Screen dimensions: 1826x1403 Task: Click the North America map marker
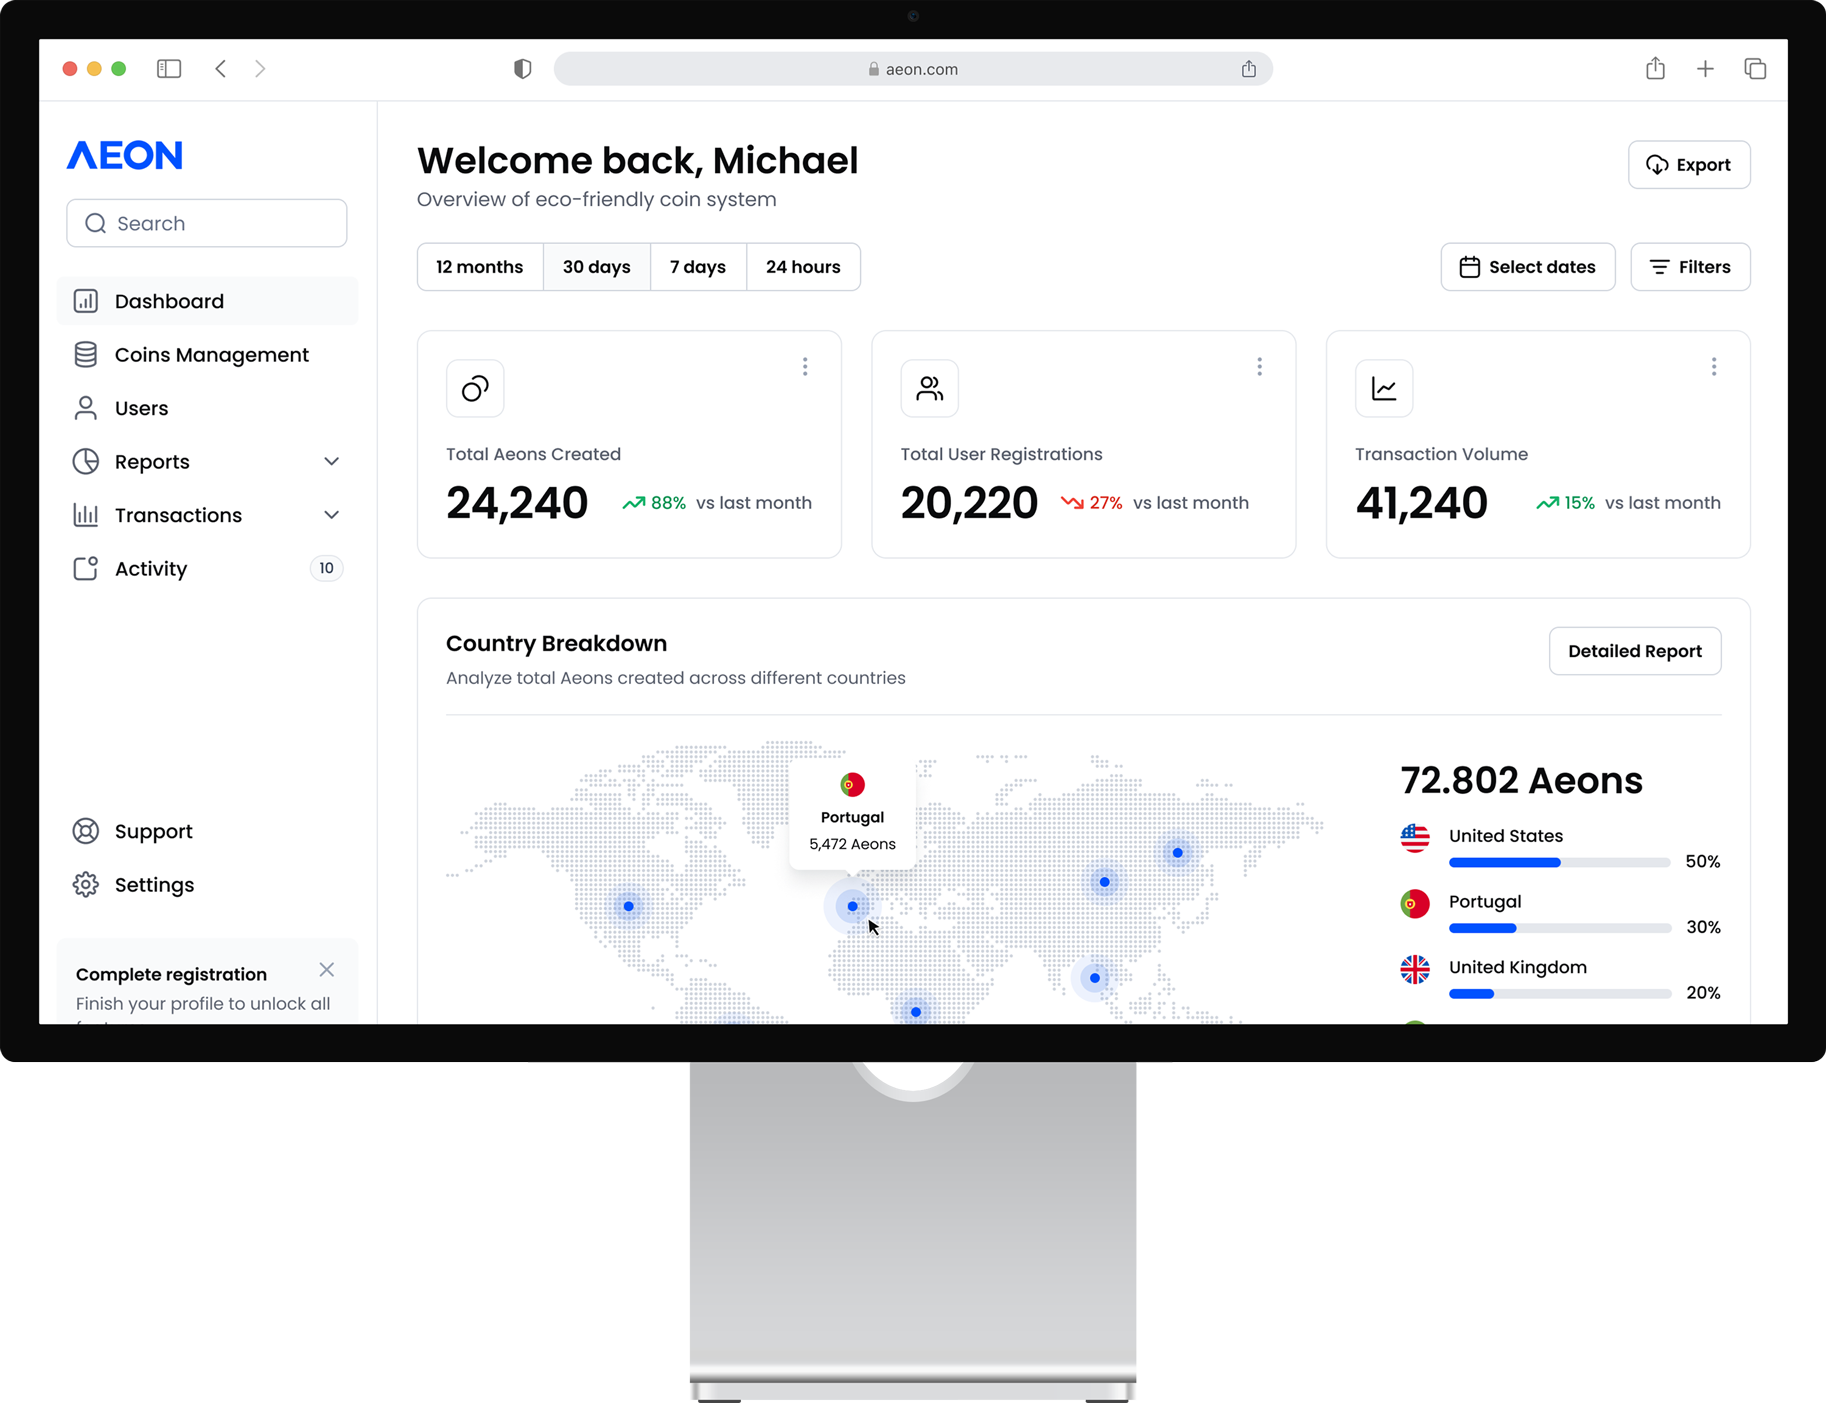[629, 906]
